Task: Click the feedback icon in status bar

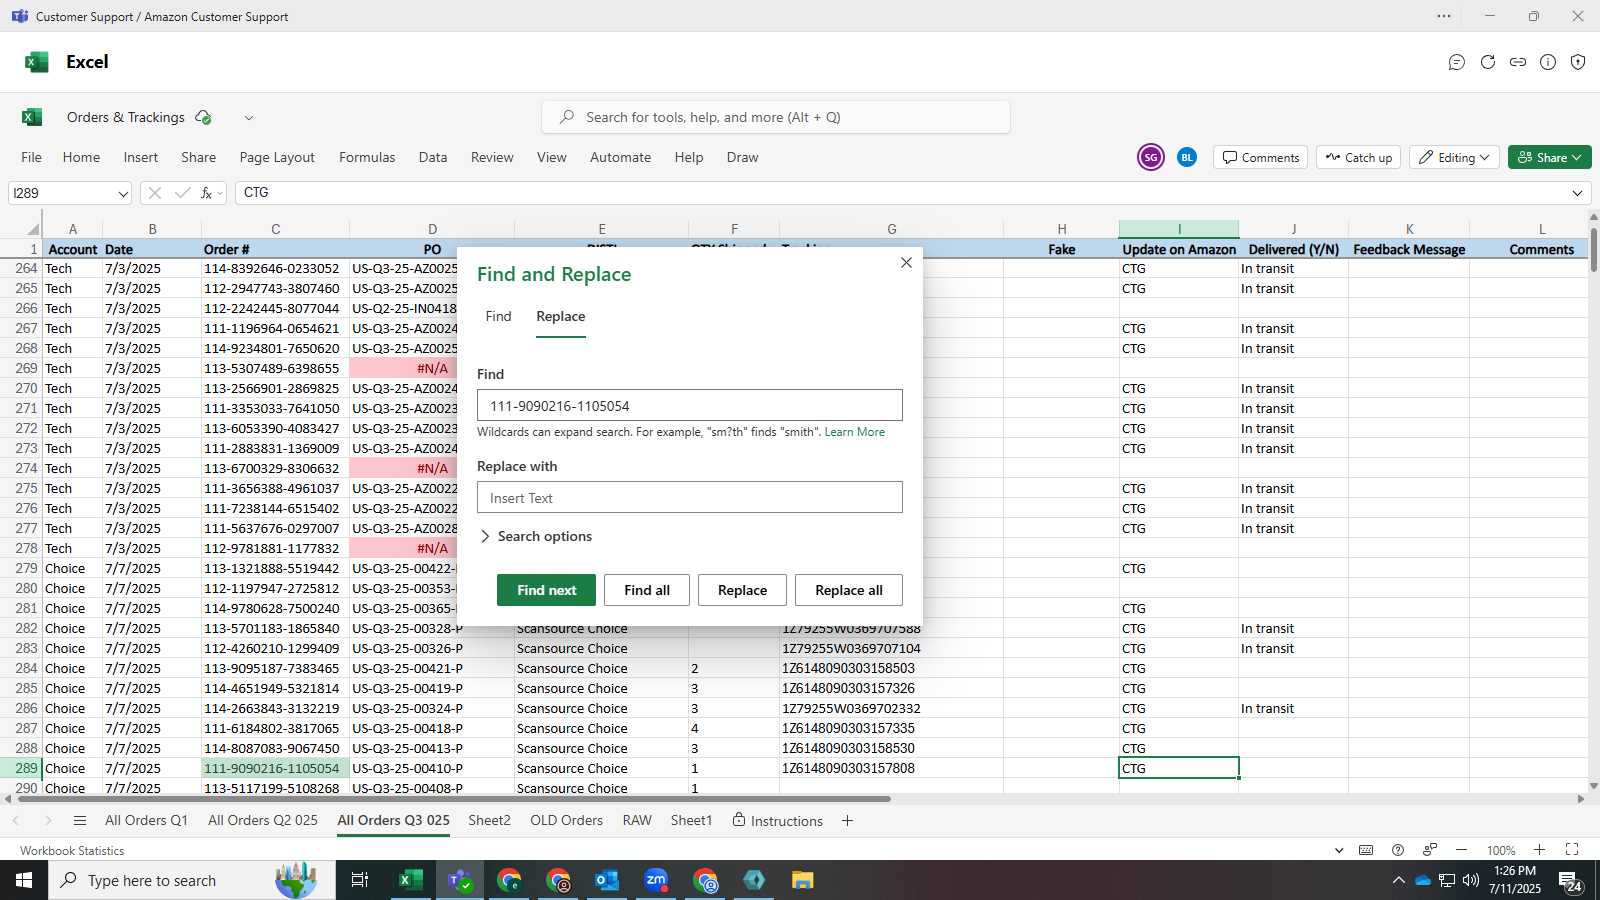Action: pyautogui.click(x=1430, y=850)
